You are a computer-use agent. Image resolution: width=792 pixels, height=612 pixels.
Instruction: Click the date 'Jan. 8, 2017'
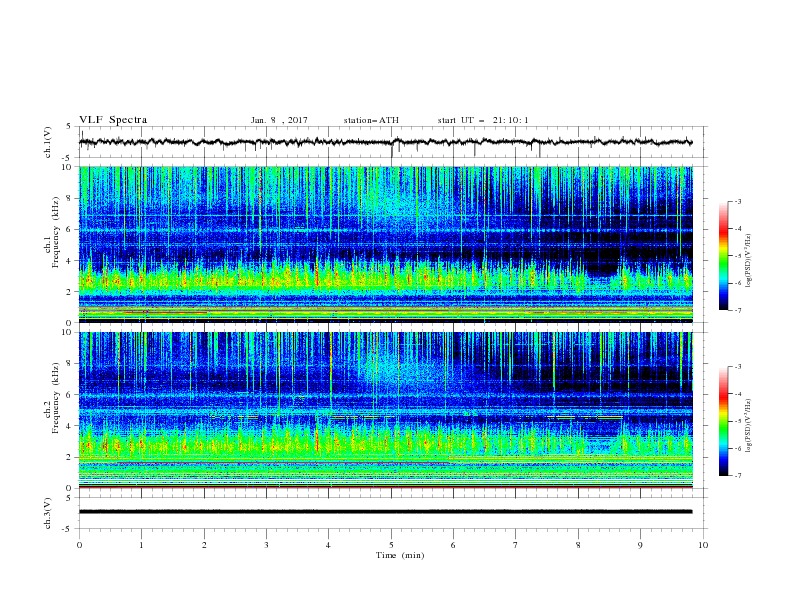[279, 120]
